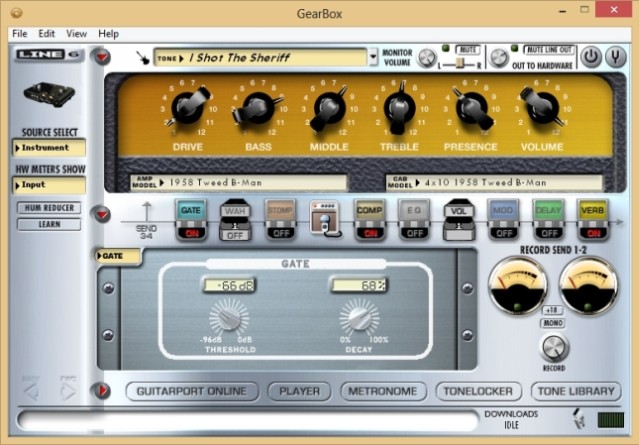Open the Help menu
This screenshot has height=445, width=639.
108,33
